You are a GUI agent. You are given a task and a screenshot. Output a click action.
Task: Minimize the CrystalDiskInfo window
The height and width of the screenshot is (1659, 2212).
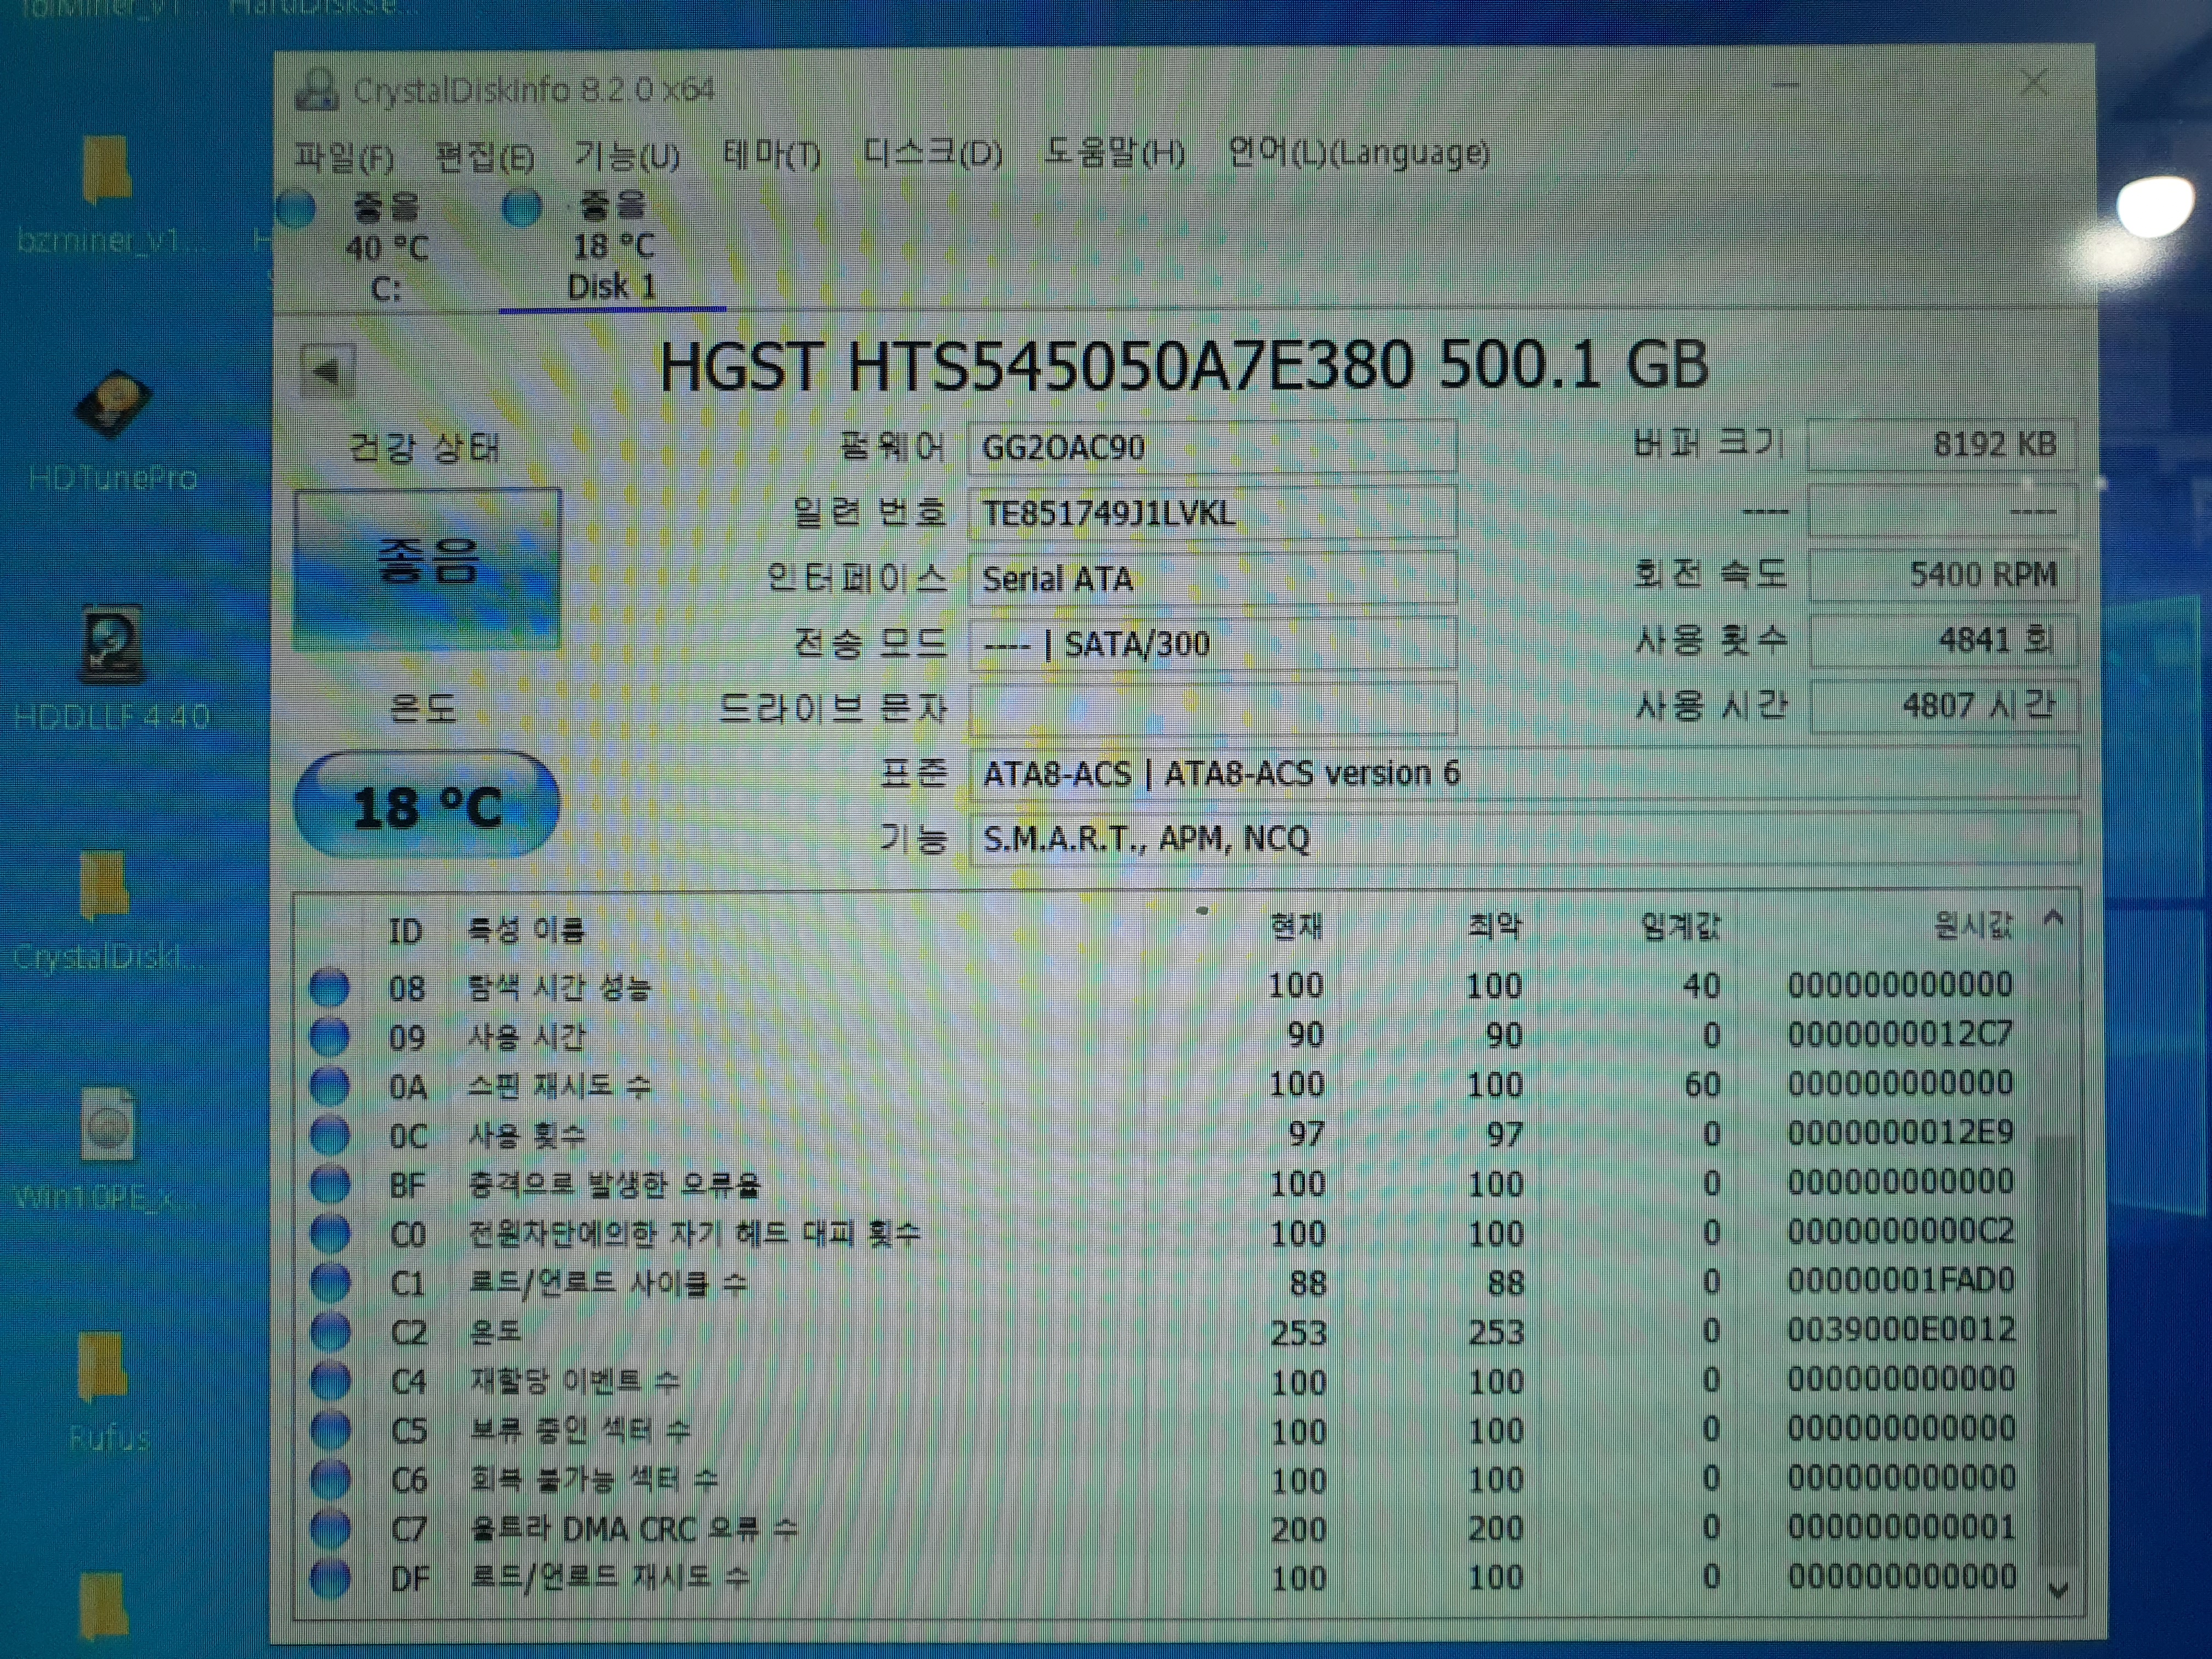(1786, 86)
